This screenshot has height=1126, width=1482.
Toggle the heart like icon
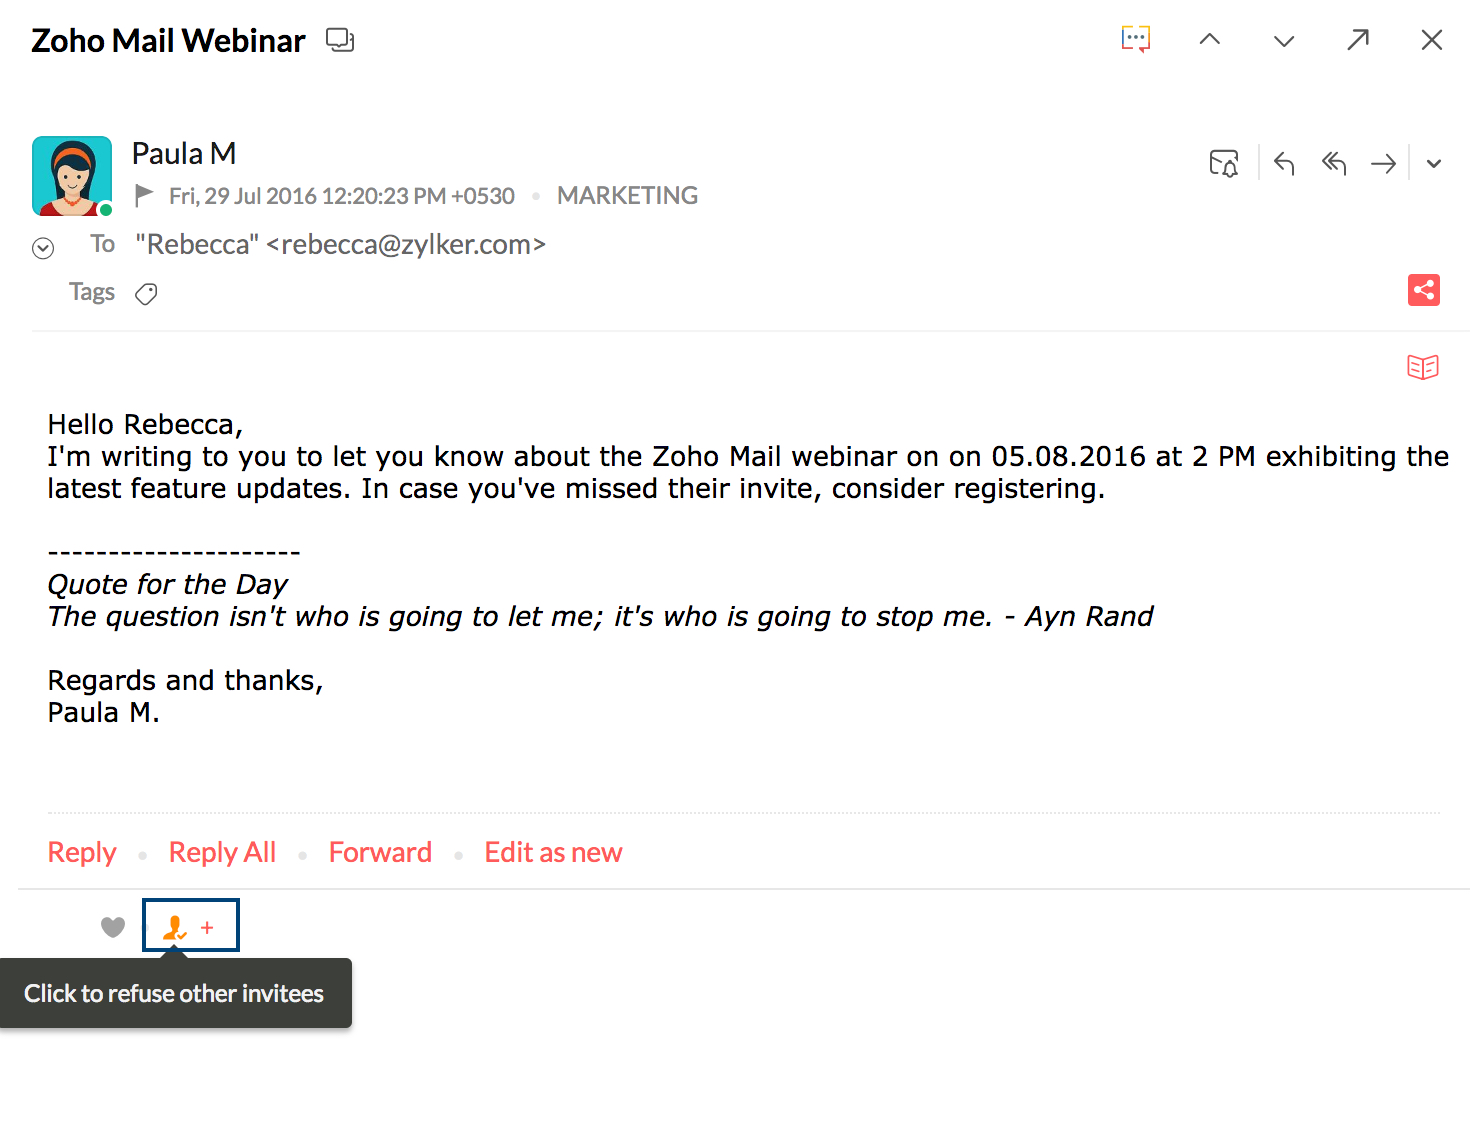click(113, 927)
